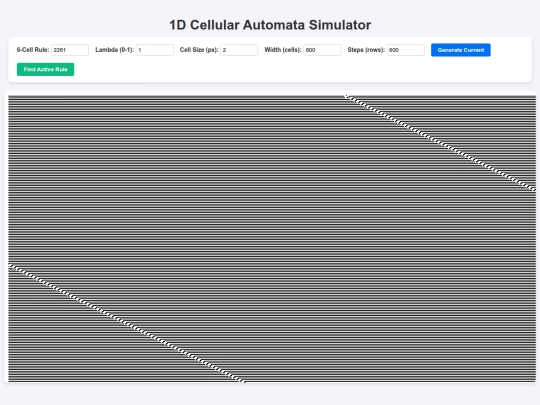
Task: Click the 'Cell Size (px):' label
Action: 199,50
